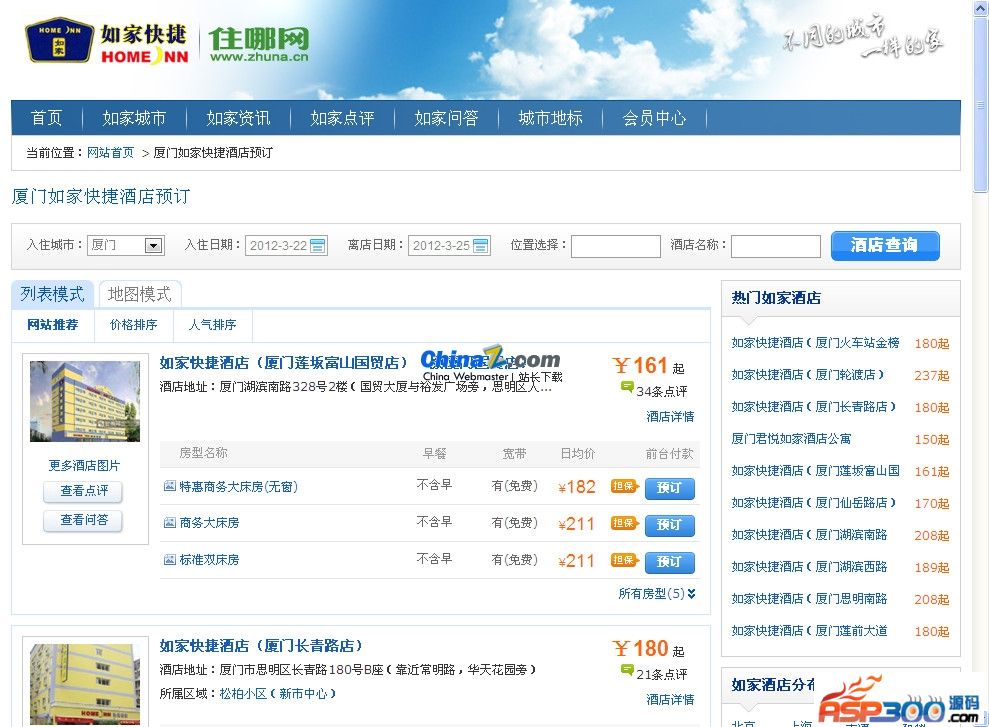989x727 pixels.
Task: Click image icon beside 商务大床房
Action: [170, 523]
